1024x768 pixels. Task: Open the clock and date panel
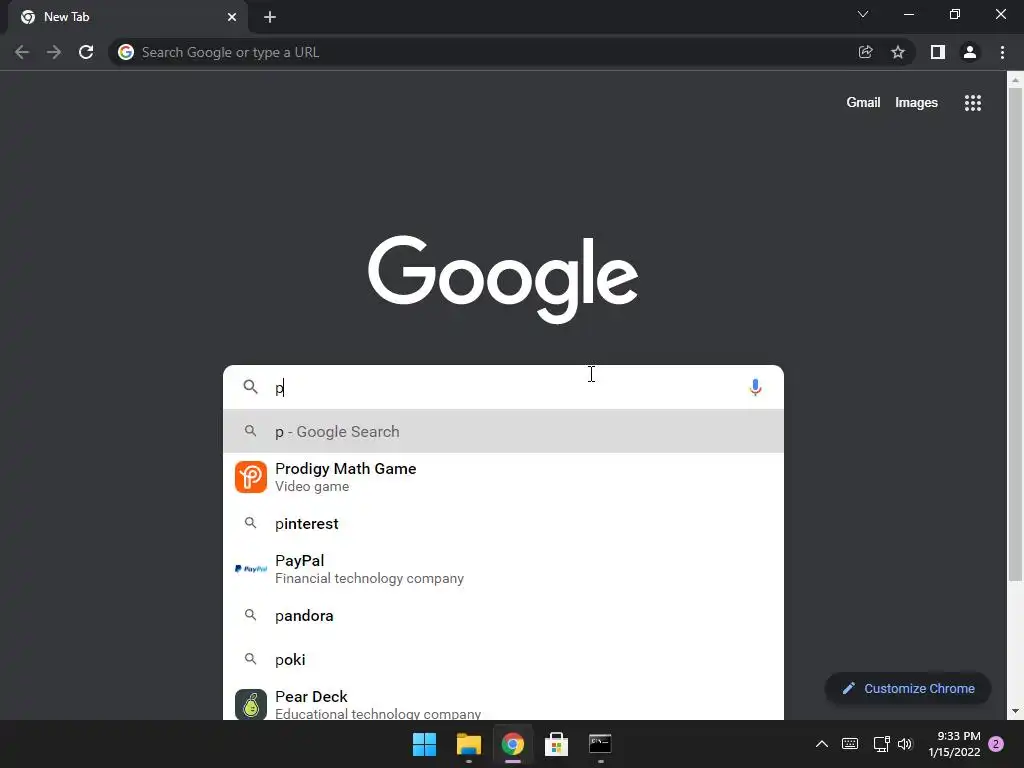pos(954,744)
